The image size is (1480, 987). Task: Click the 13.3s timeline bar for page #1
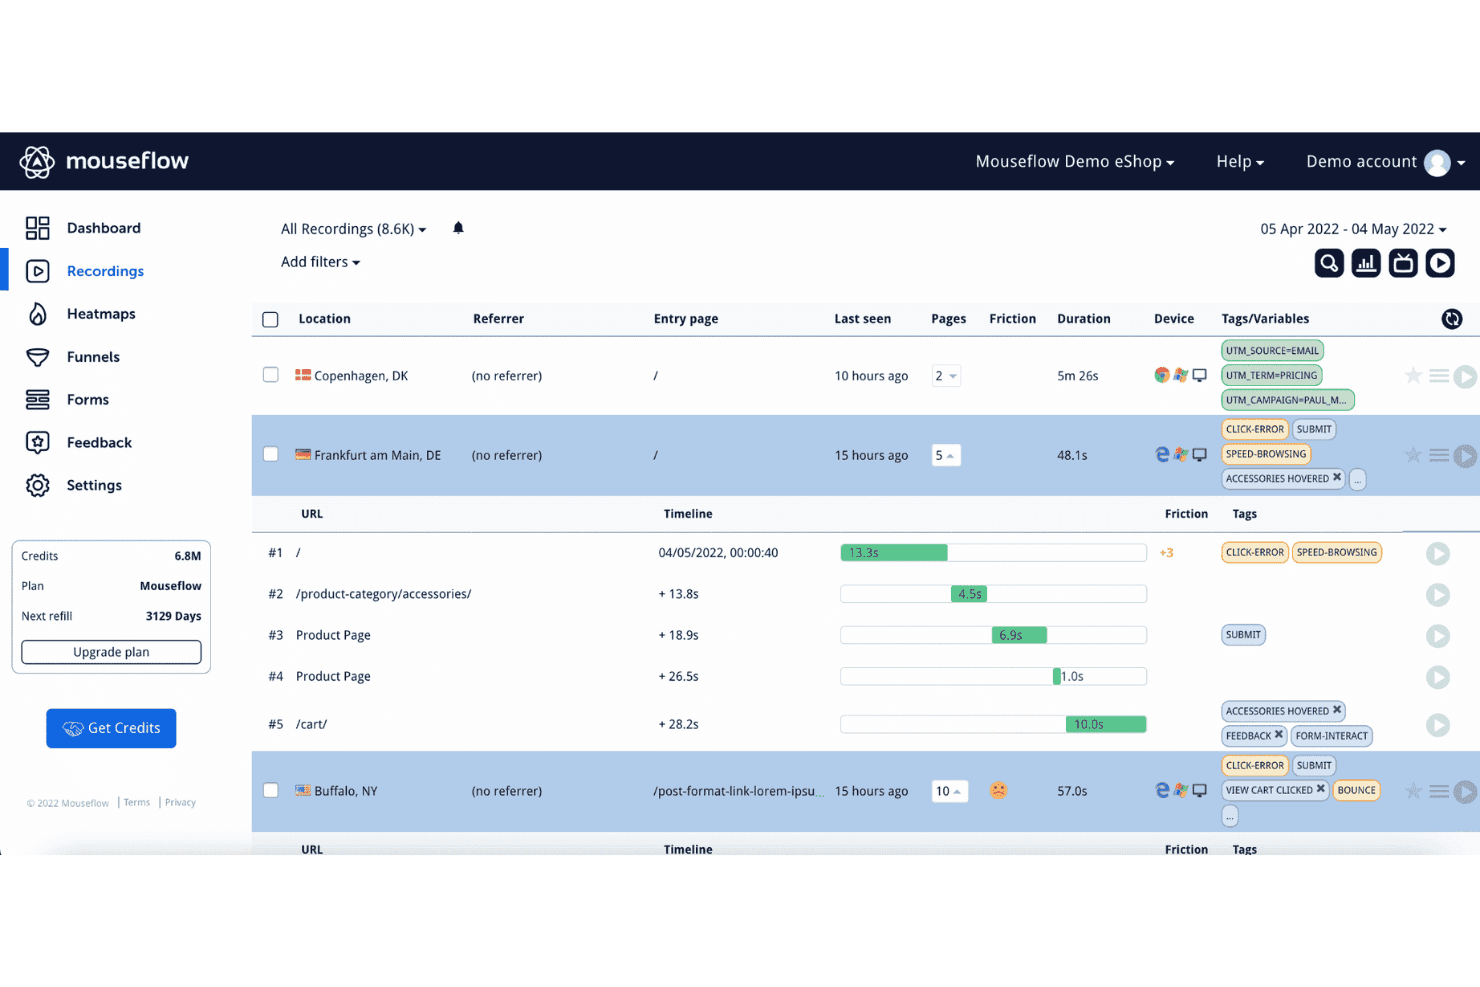click(894, 553)
